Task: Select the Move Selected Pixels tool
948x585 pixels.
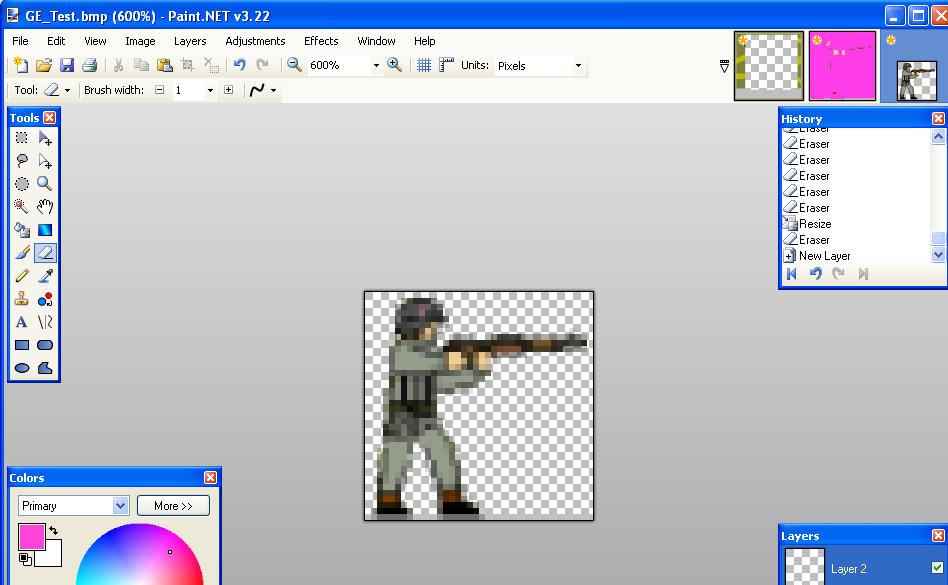Action: 45,138
